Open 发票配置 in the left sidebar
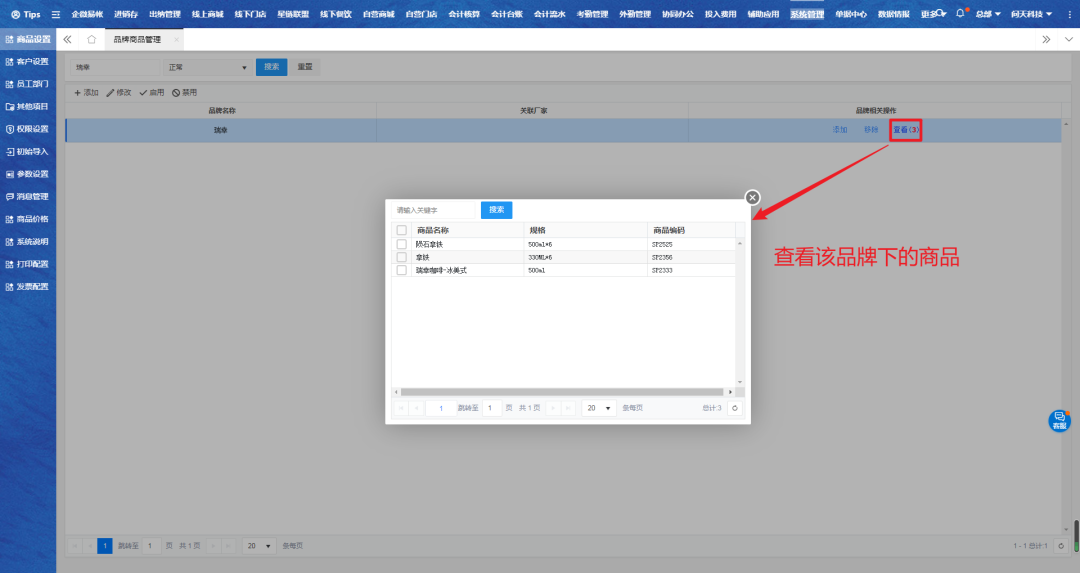 (28, 287)
